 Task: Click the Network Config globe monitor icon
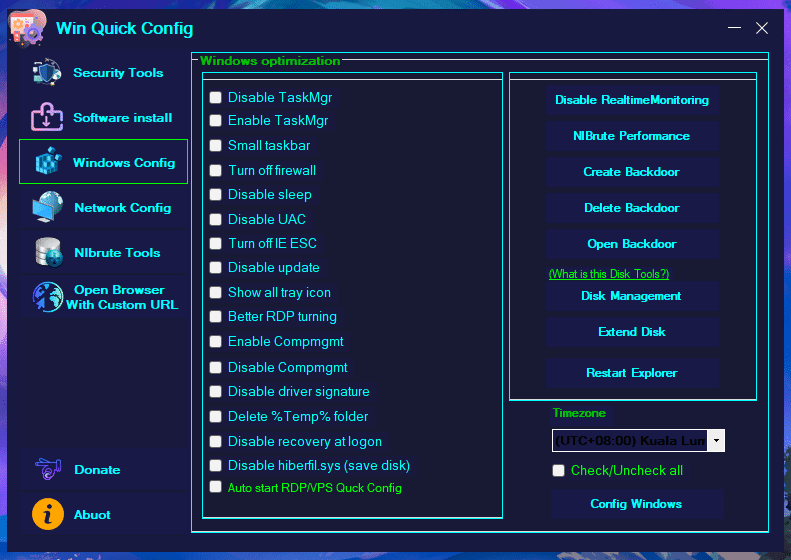[x=47, y=207]
